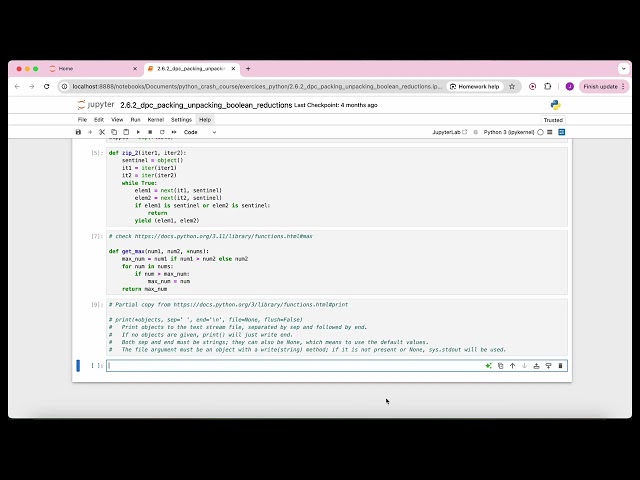This screenshot has height=480, width=640.
Task: Insert a cell below the active cell
Action: 548,366
